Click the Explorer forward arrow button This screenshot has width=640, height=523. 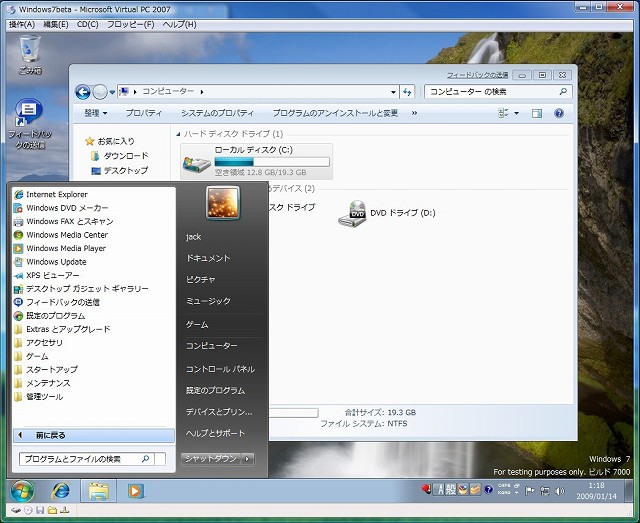100,92
